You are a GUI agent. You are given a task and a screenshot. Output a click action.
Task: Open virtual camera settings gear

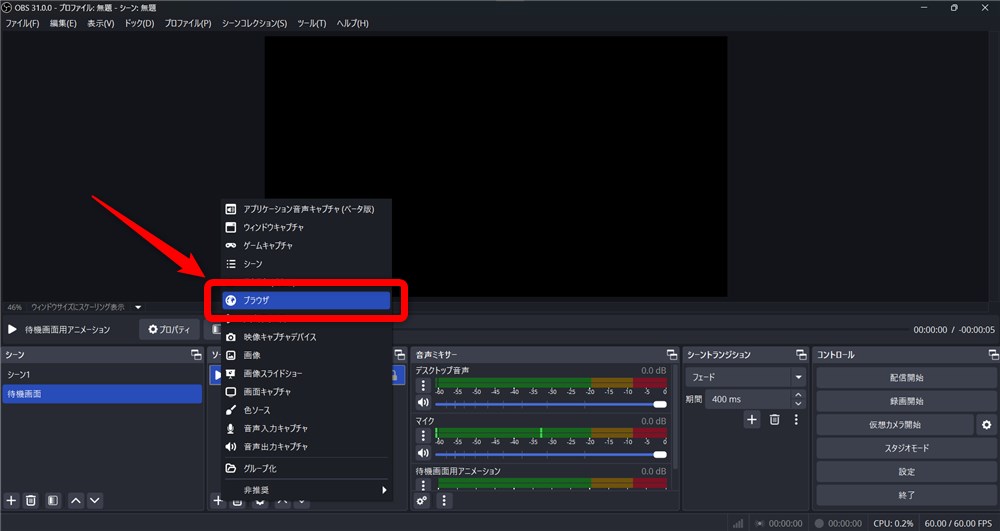pyautogui.click(x=987, y=425)
